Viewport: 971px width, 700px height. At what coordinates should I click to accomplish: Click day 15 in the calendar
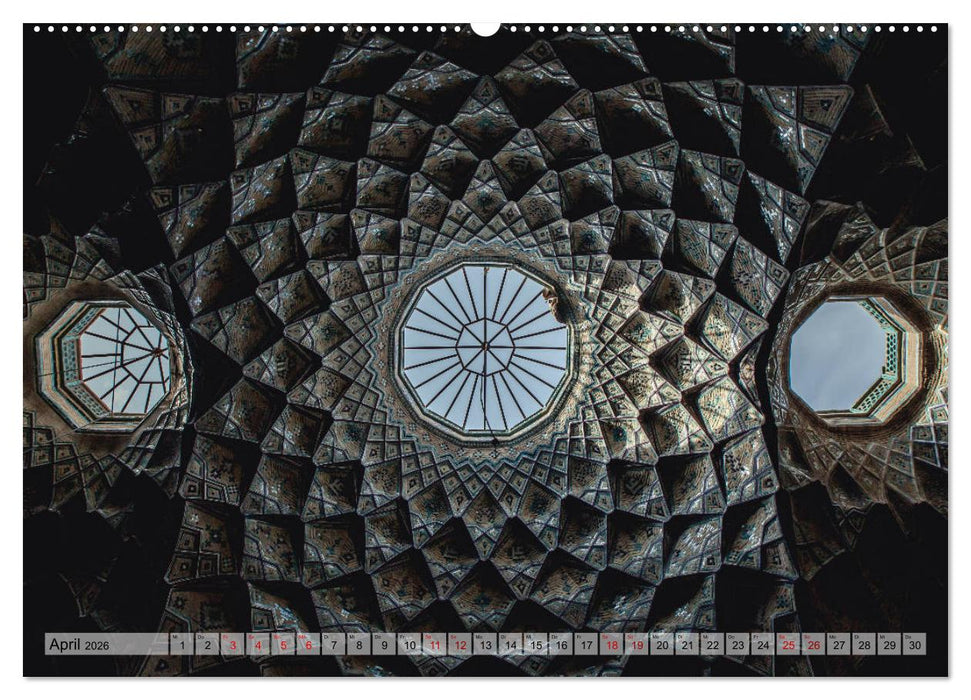click(x=536, y=645)
